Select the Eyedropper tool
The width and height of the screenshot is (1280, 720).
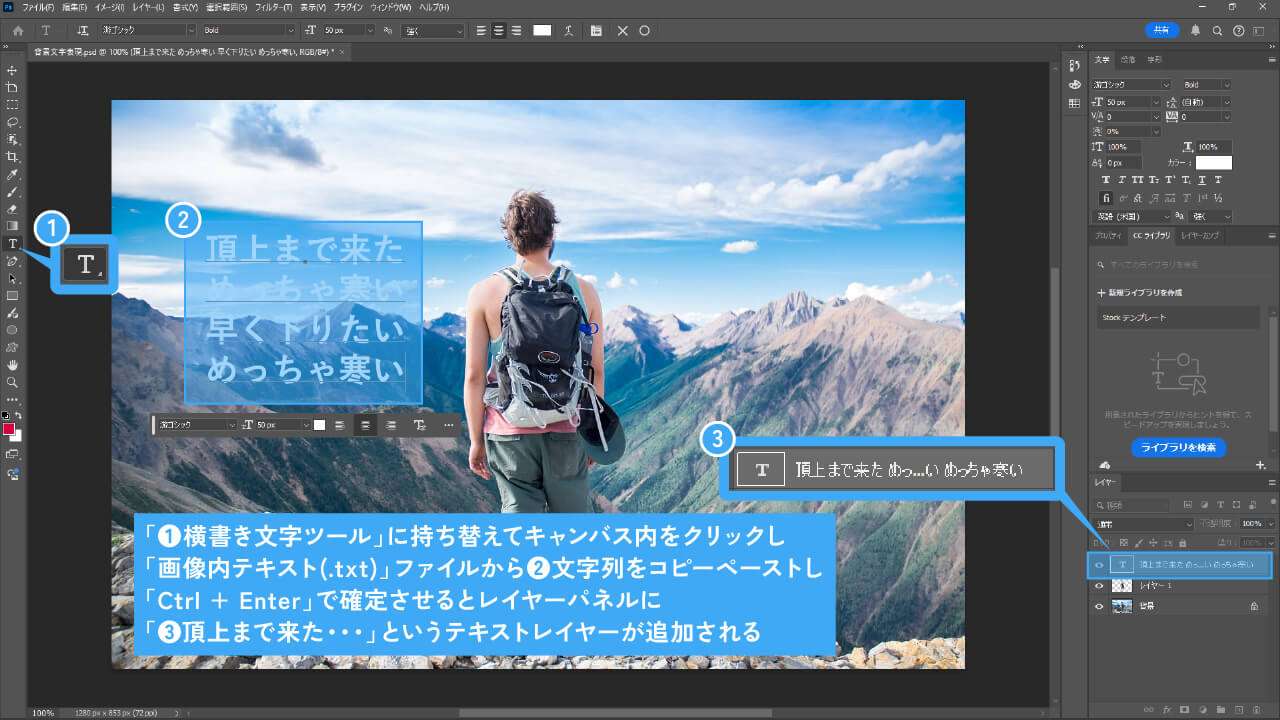tap(12, 175)
